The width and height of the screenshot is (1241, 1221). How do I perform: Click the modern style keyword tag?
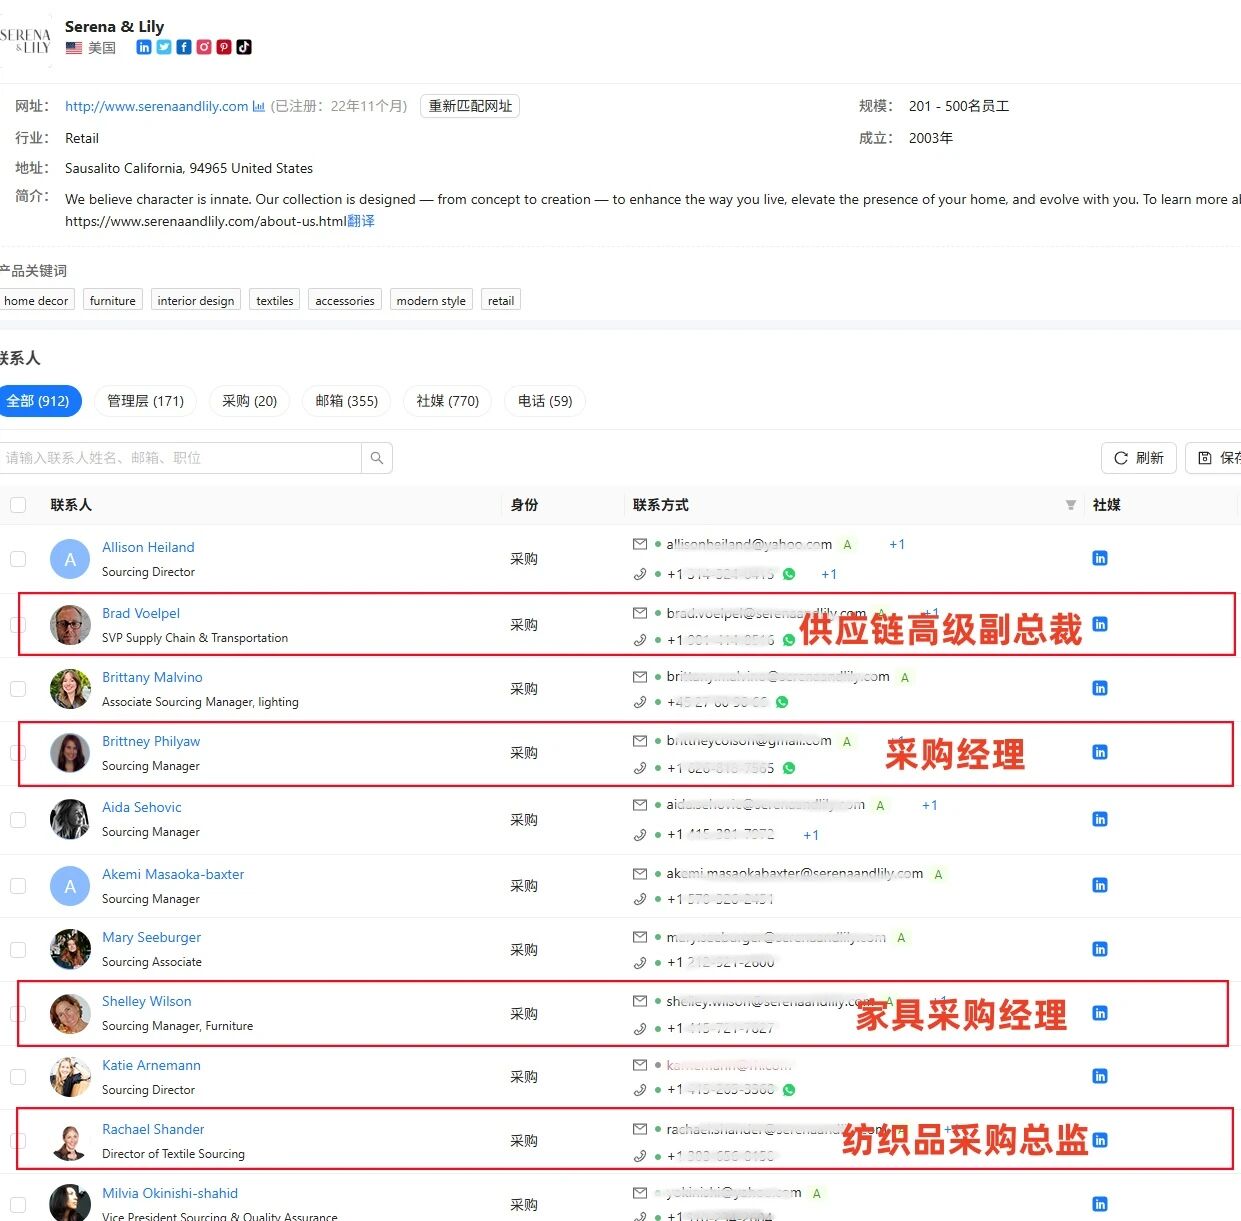click(431, 300)
